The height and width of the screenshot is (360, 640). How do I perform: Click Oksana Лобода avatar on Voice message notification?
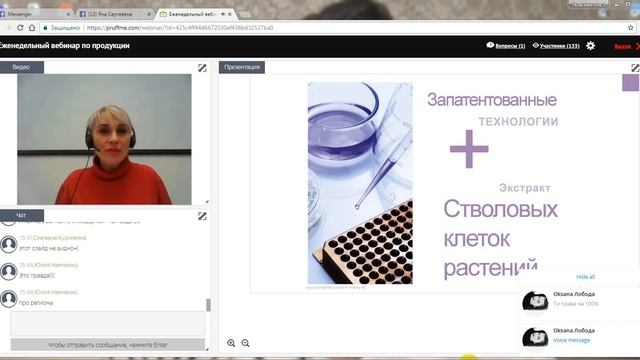[535, 338]
